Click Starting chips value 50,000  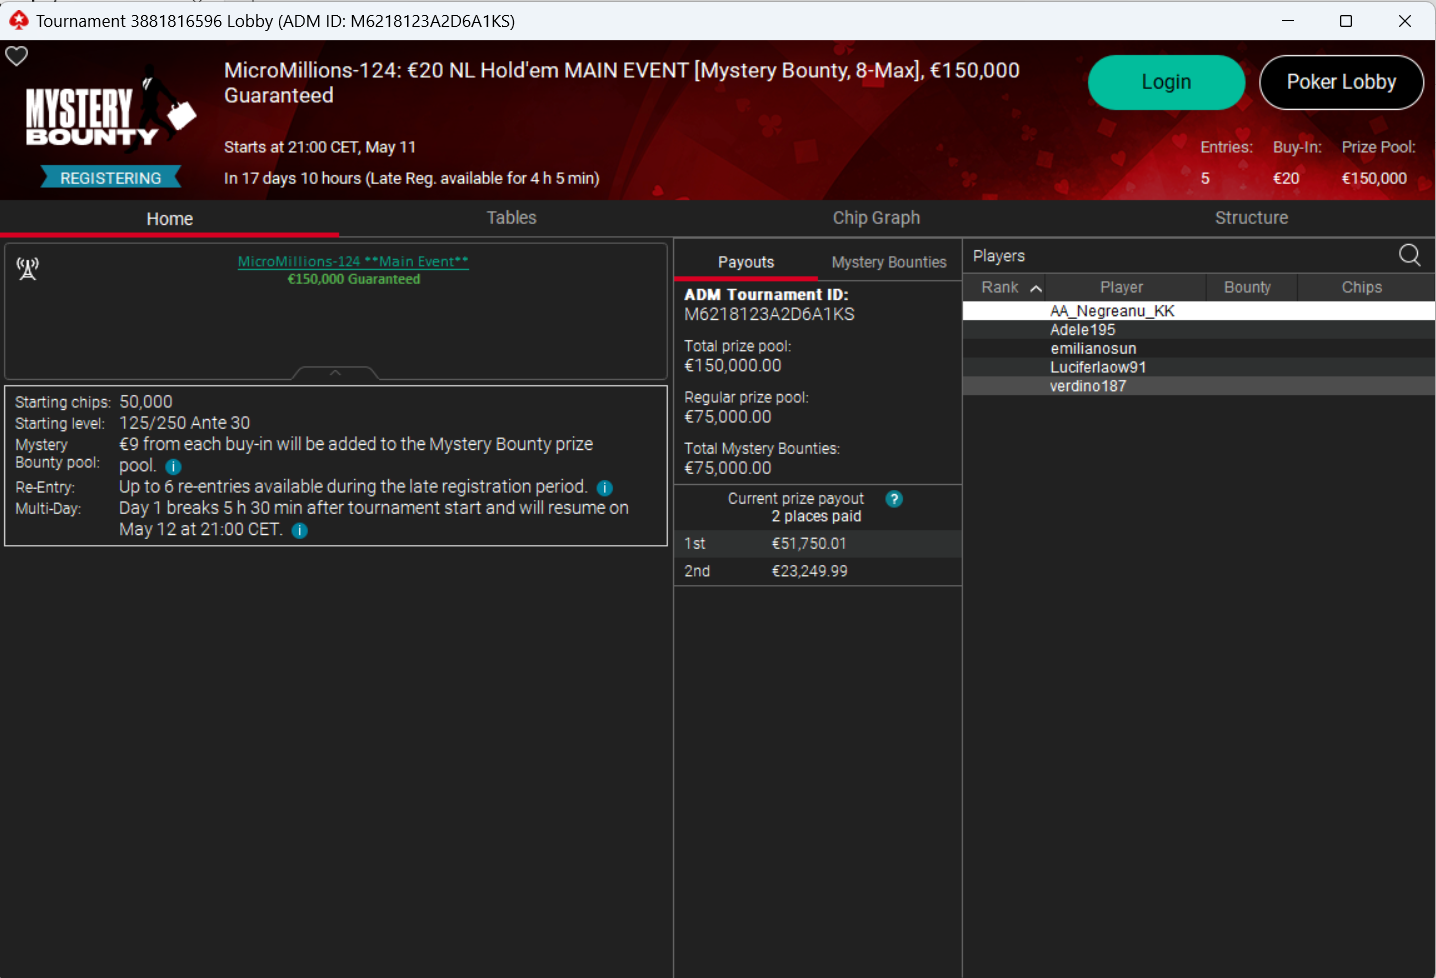[x=146, y=402]
